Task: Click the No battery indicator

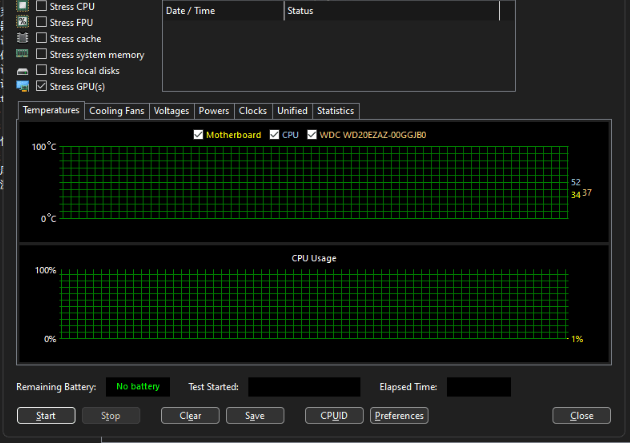Action: pos(138,387)
